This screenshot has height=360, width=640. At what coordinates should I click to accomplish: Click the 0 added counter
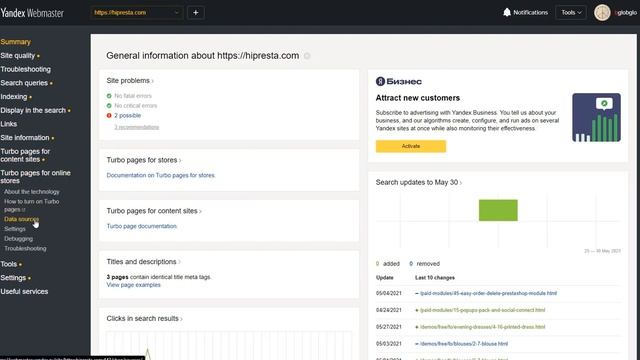387,264
